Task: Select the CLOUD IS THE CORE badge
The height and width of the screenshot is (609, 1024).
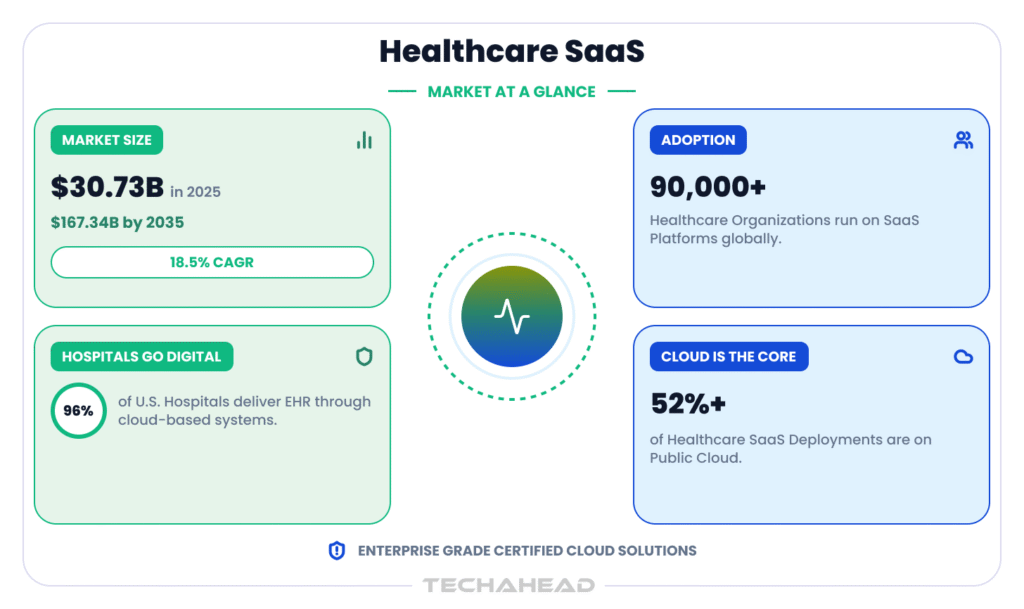Action: coord(729,356)
